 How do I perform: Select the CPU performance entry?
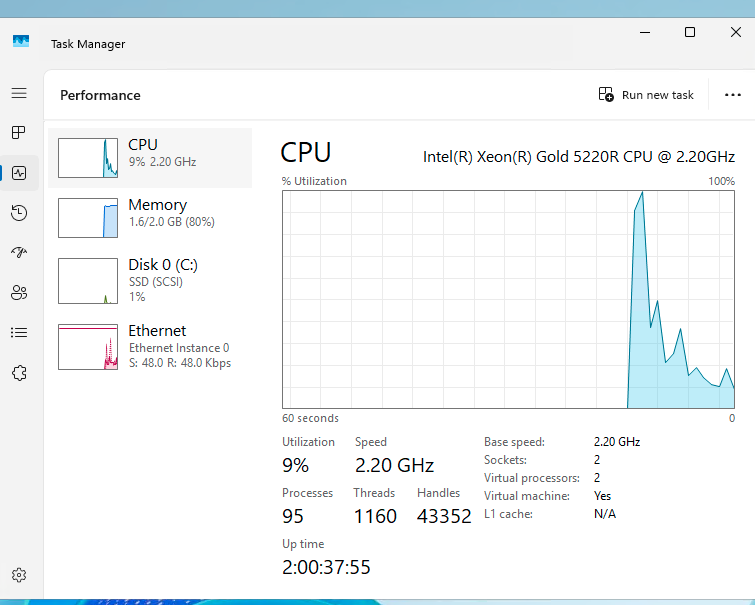click(150, 158)
